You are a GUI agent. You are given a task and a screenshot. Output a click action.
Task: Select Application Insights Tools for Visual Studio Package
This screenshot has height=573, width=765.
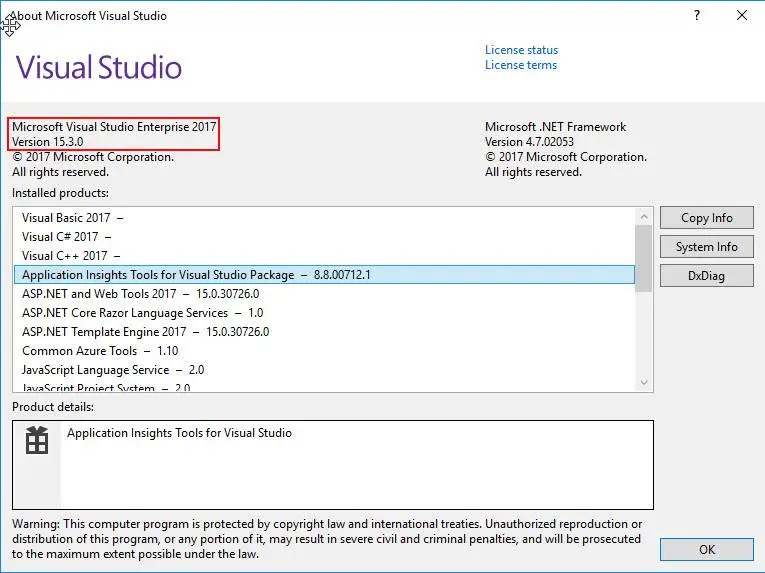[x=324, y=275]
